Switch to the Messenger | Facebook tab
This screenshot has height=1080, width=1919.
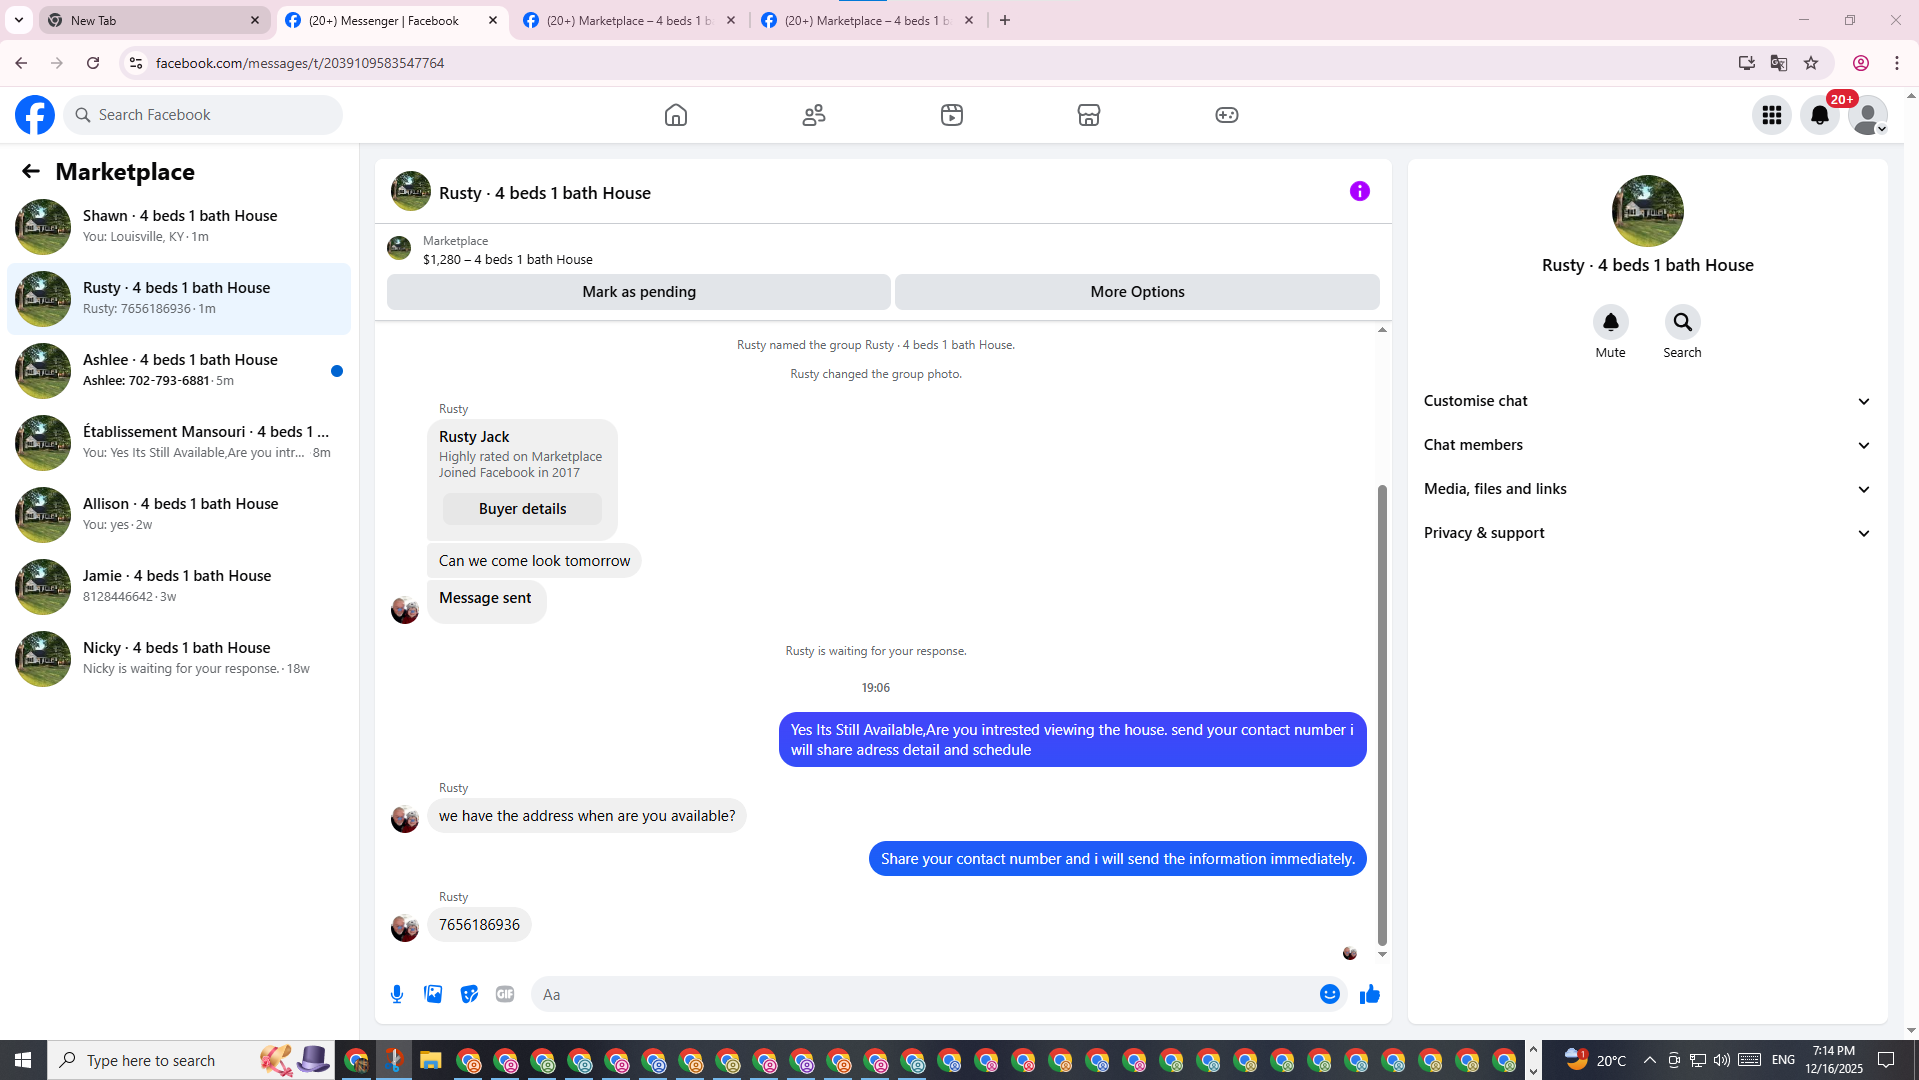(392, 20)
